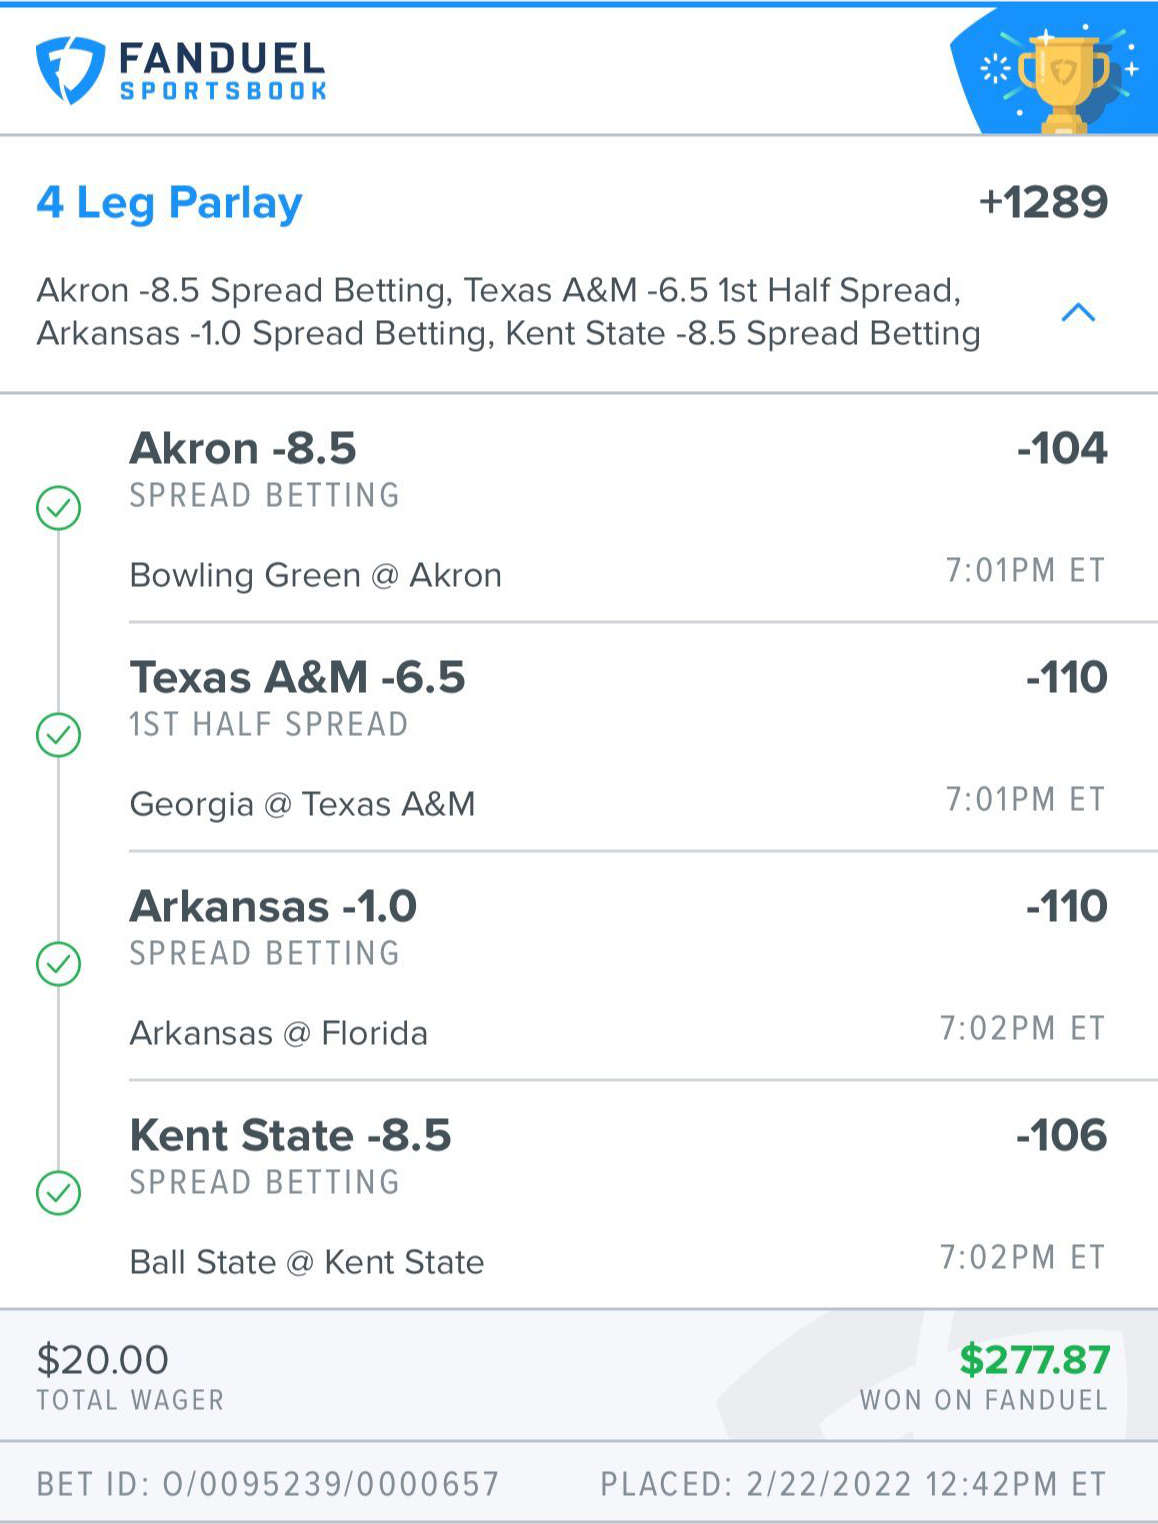This screenshot has height=1524, width=1158.
Task: Click the FanDuel Sportsbook wordmark
Action: tap(222, 71)
